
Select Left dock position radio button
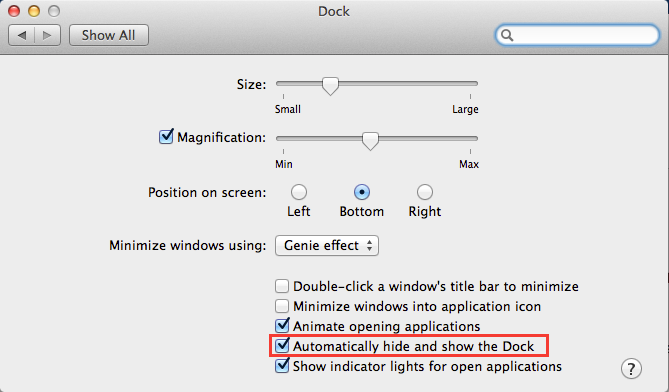coord(299,192)
